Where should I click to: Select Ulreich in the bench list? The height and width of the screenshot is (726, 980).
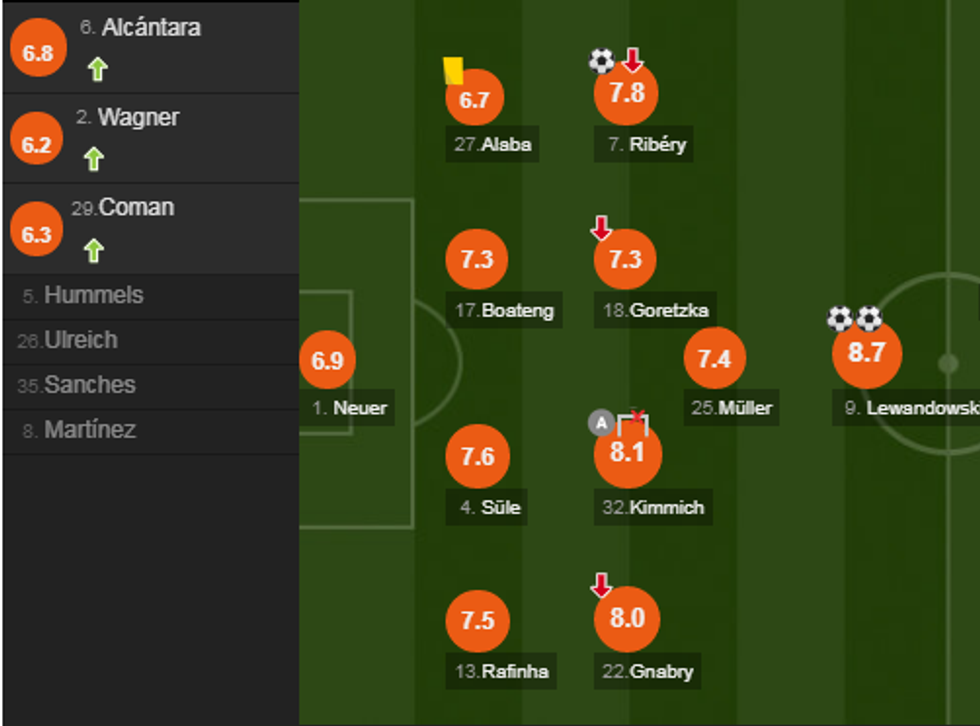[x=80, y=341]
